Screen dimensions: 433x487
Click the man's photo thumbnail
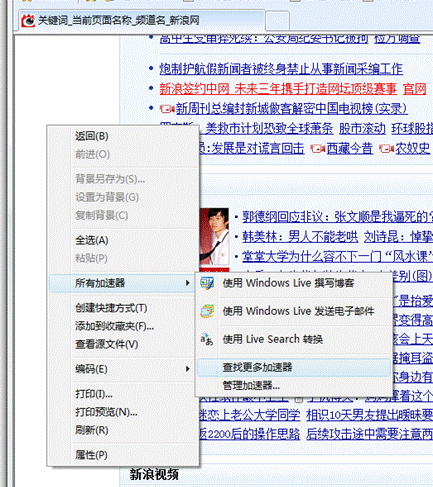(x=214, y=236)
